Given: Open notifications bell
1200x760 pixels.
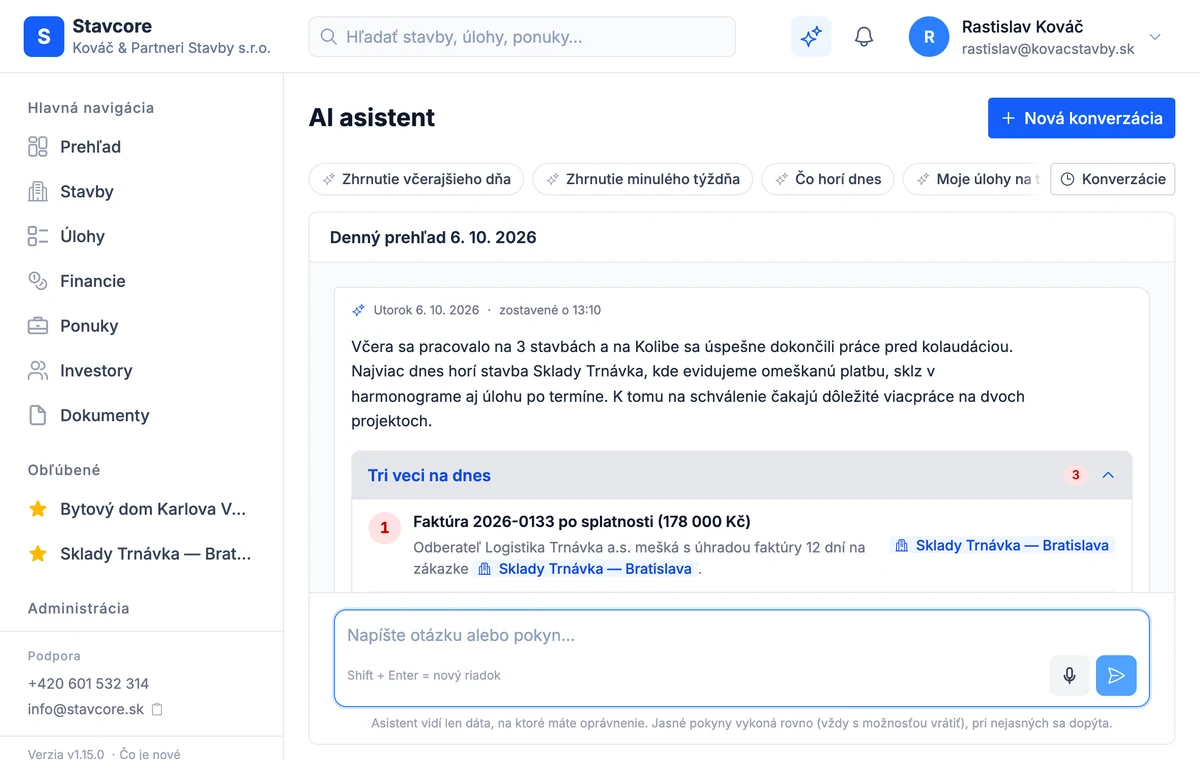Looking at the screenshot, I should point(864,37).
